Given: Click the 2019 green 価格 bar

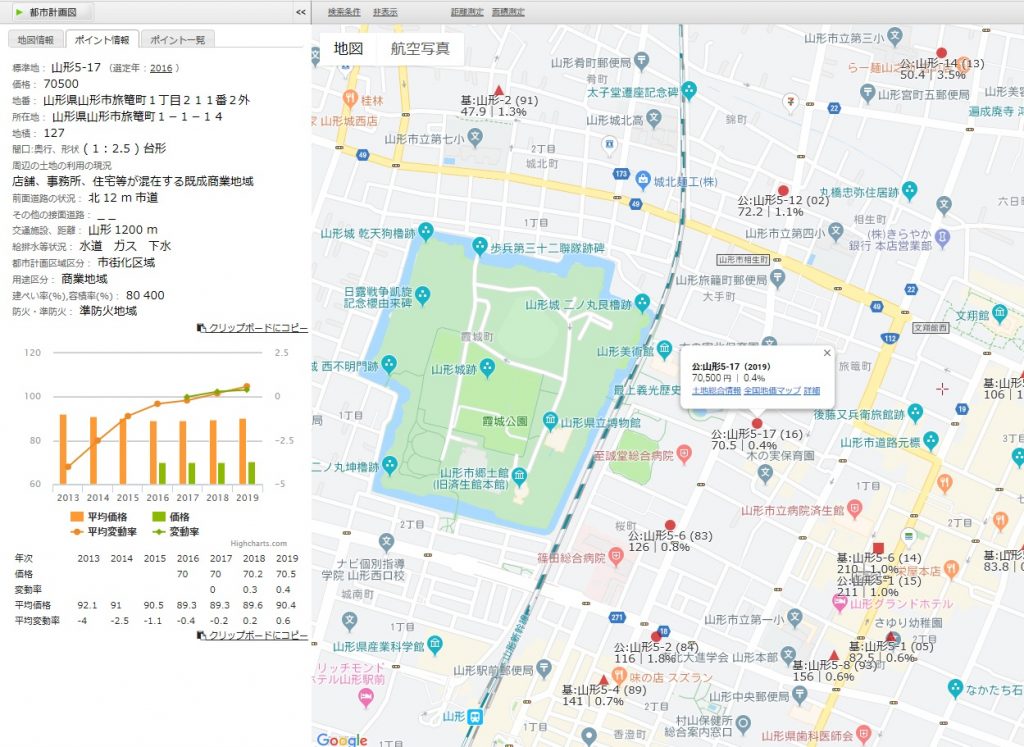Looking at the screenshot, I should point(251,473).
